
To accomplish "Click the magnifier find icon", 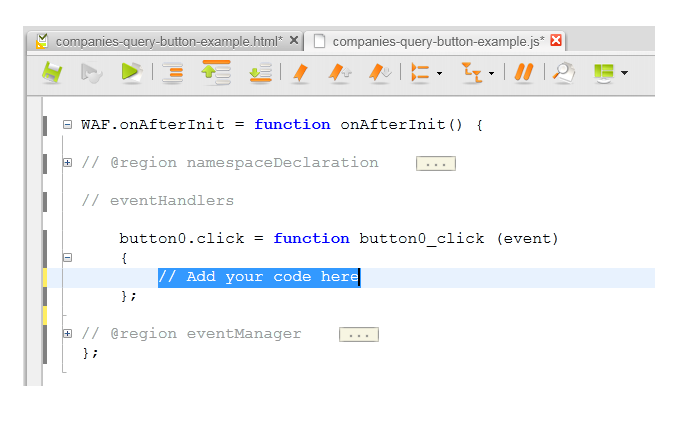I will coord(564,73).
